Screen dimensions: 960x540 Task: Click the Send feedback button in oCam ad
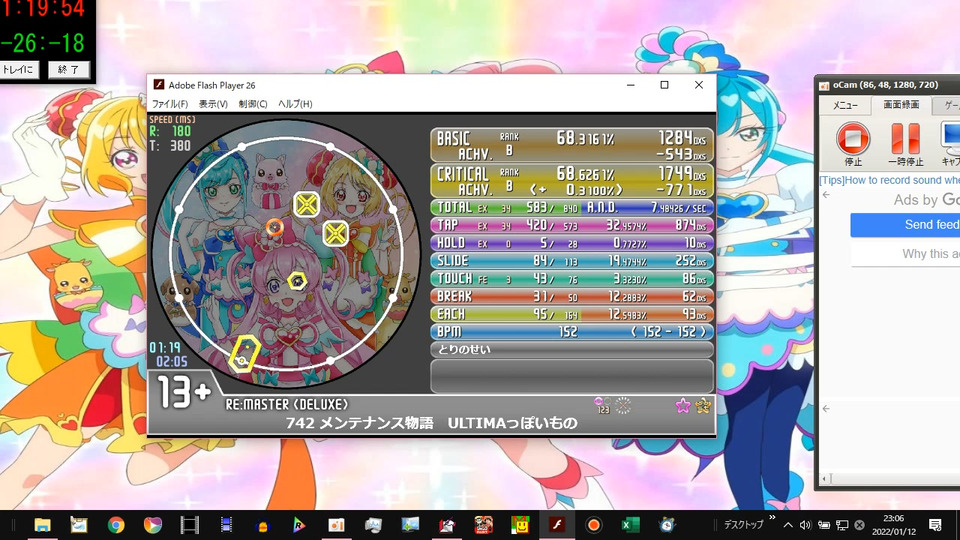pos(905,225)
